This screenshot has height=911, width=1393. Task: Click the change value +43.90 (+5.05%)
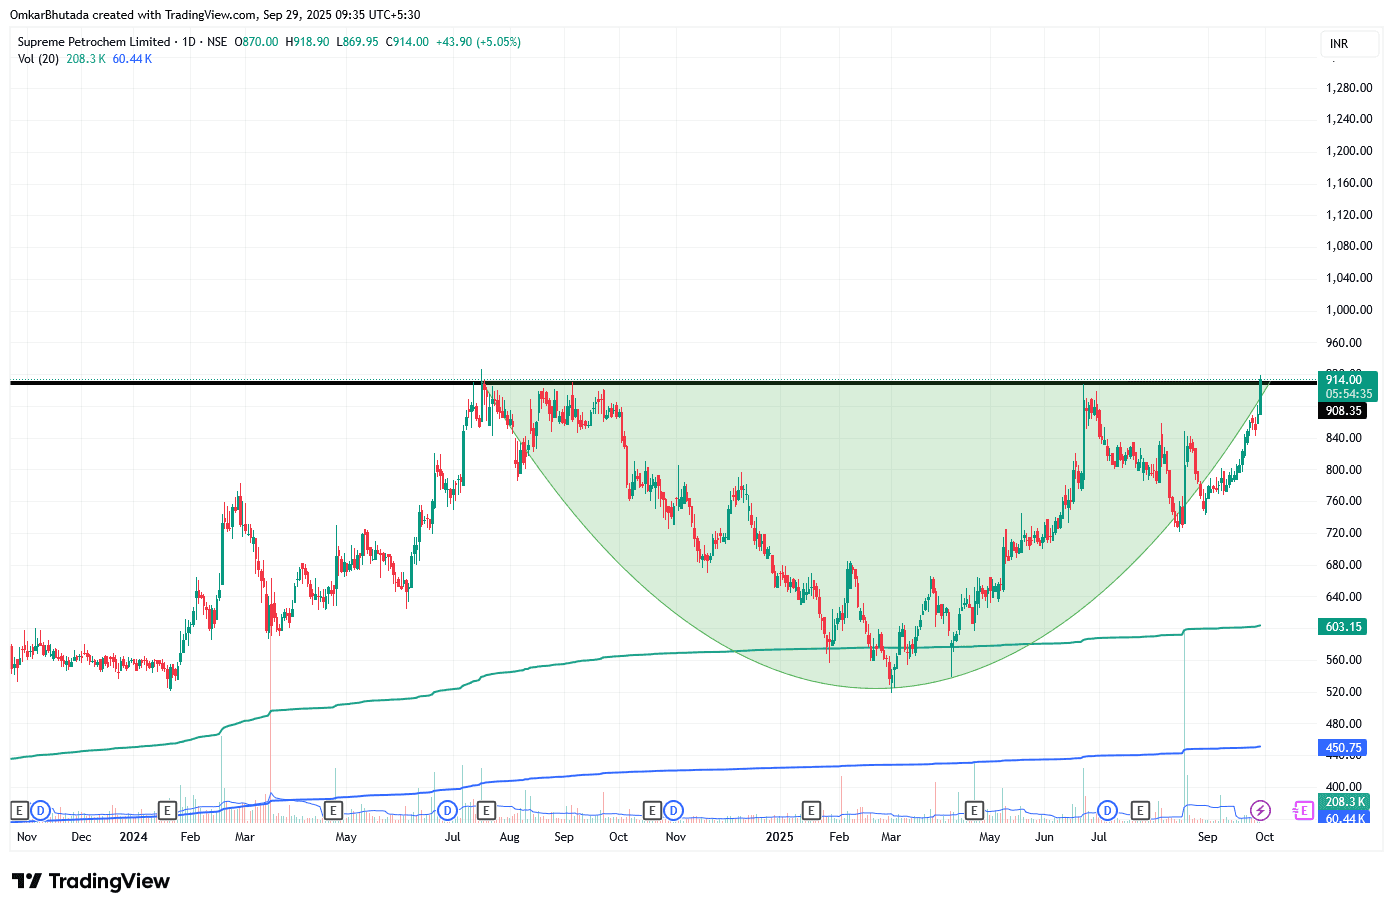(478, 42)
